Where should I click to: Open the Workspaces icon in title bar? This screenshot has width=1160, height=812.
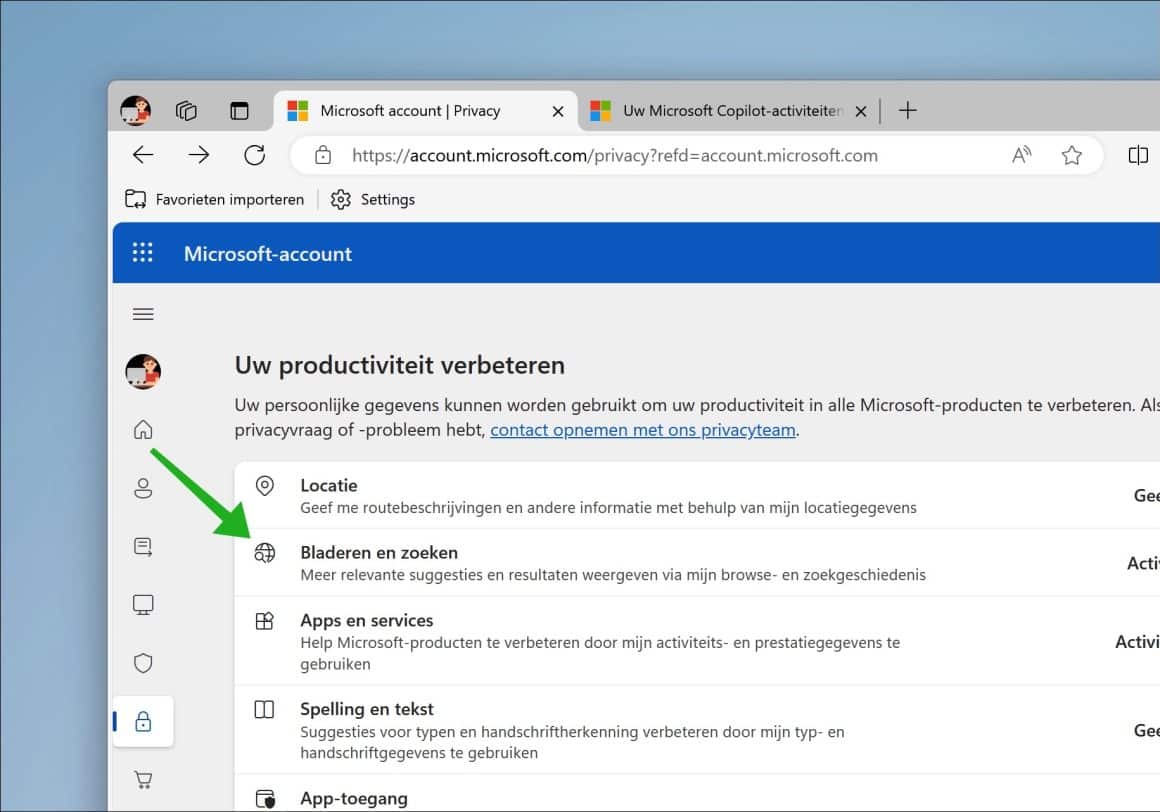coord(186,111)
